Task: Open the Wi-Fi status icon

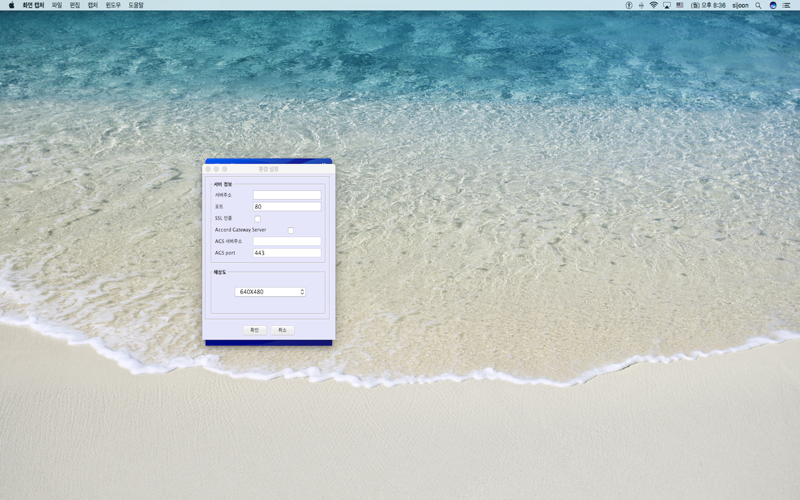Action: [x=654, y=5]
